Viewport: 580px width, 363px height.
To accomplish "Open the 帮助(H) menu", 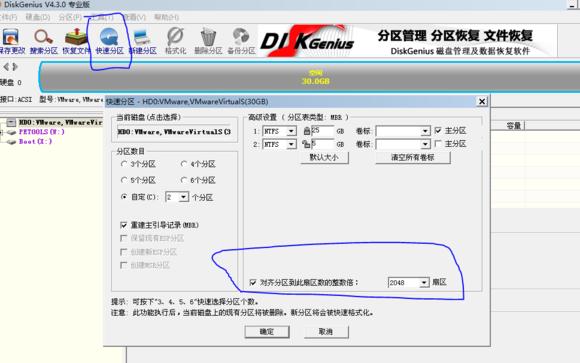I will pos(166,17).
